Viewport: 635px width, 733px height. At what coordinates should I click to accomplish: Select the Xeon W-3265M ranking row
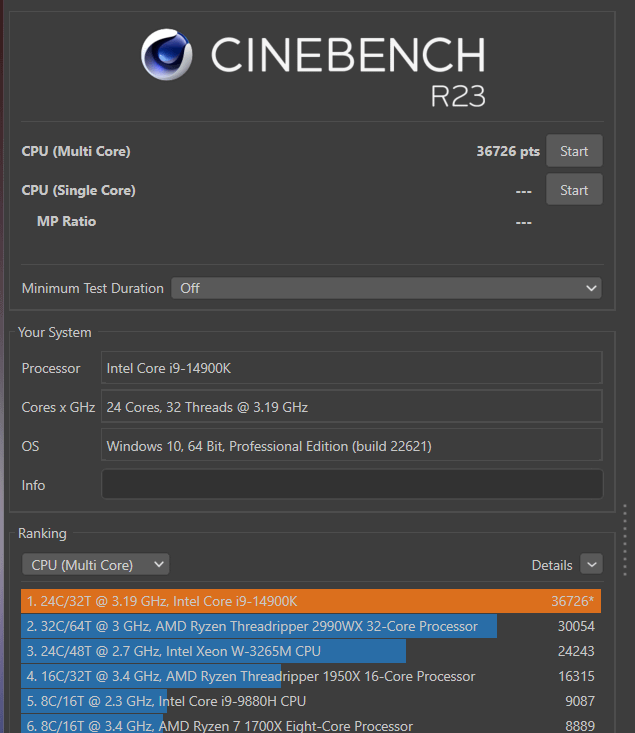[x=311, y=651]
